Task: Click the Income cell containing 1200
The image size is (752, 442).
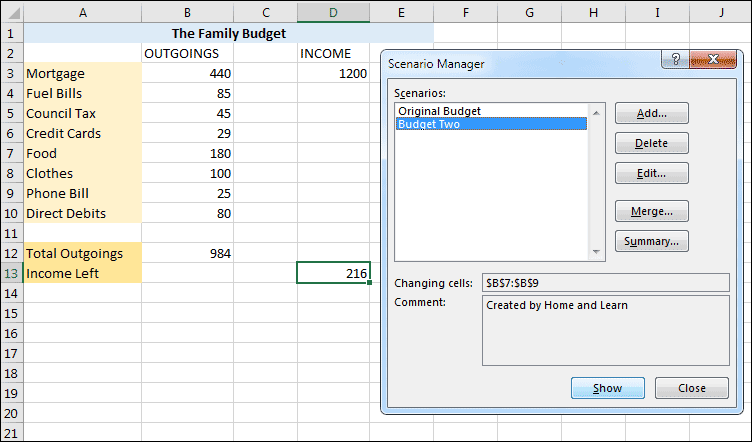Action: coord(332,73)
